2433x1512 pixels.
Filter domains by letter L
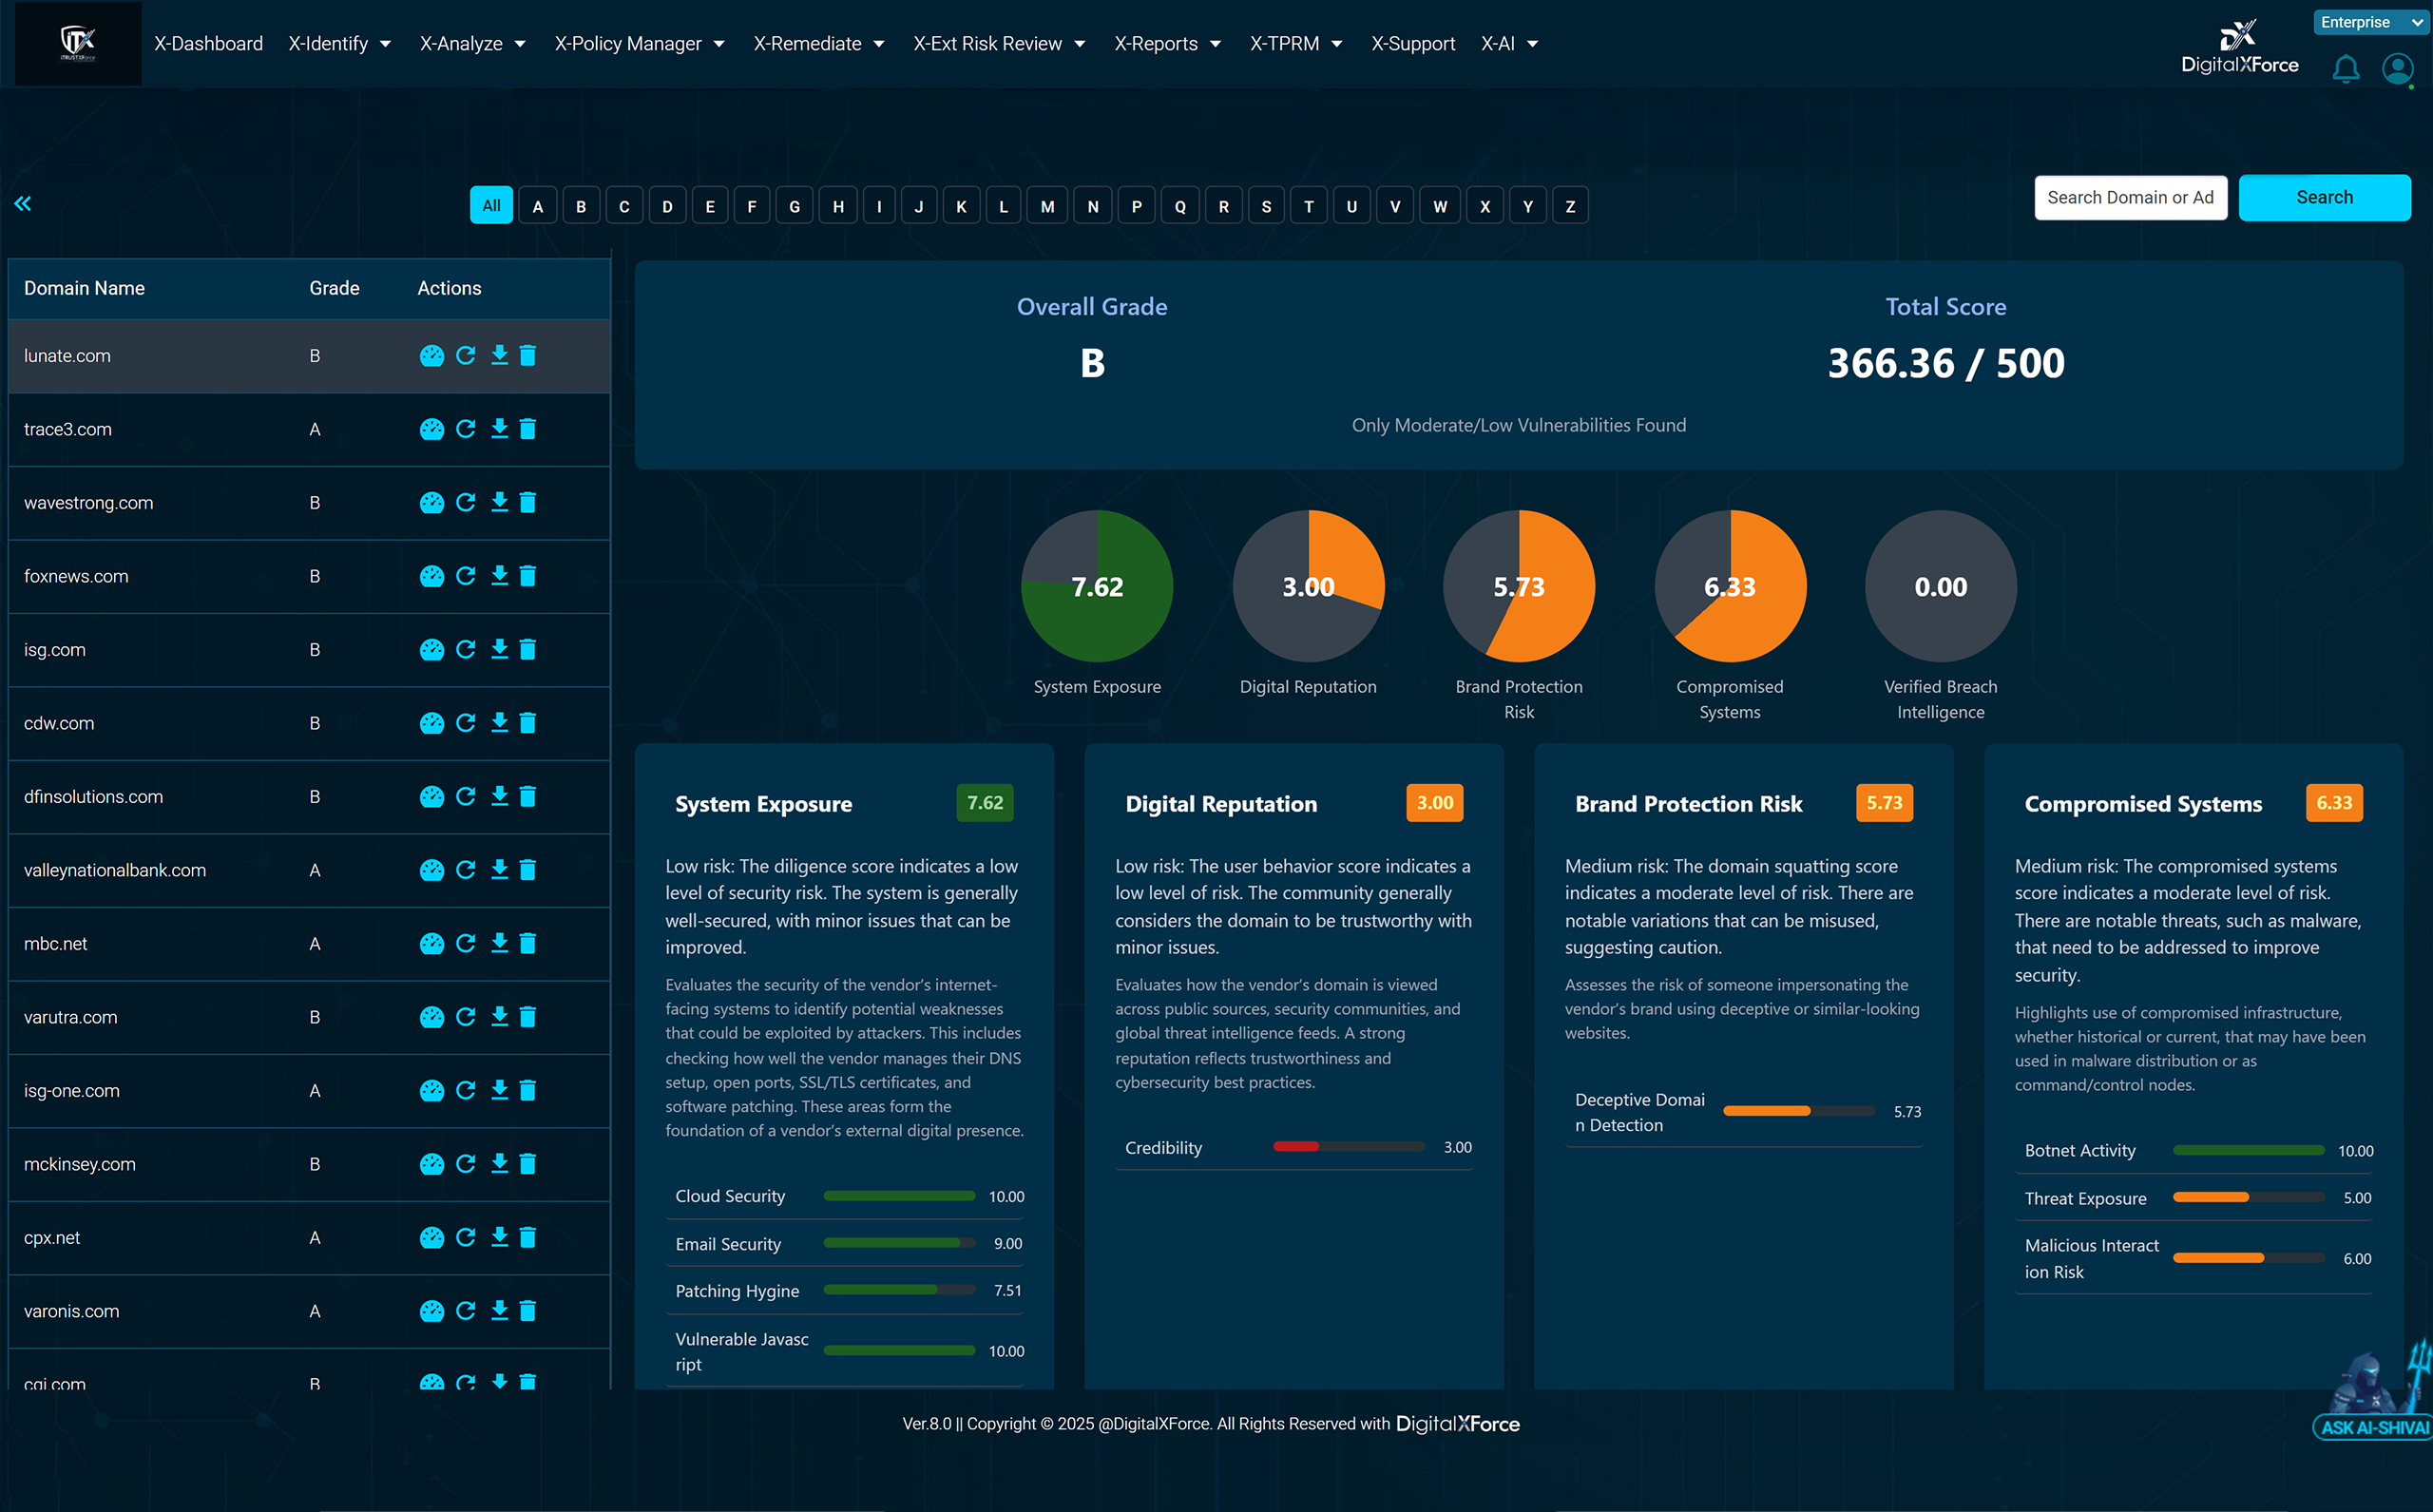[x=1003, y=205]
